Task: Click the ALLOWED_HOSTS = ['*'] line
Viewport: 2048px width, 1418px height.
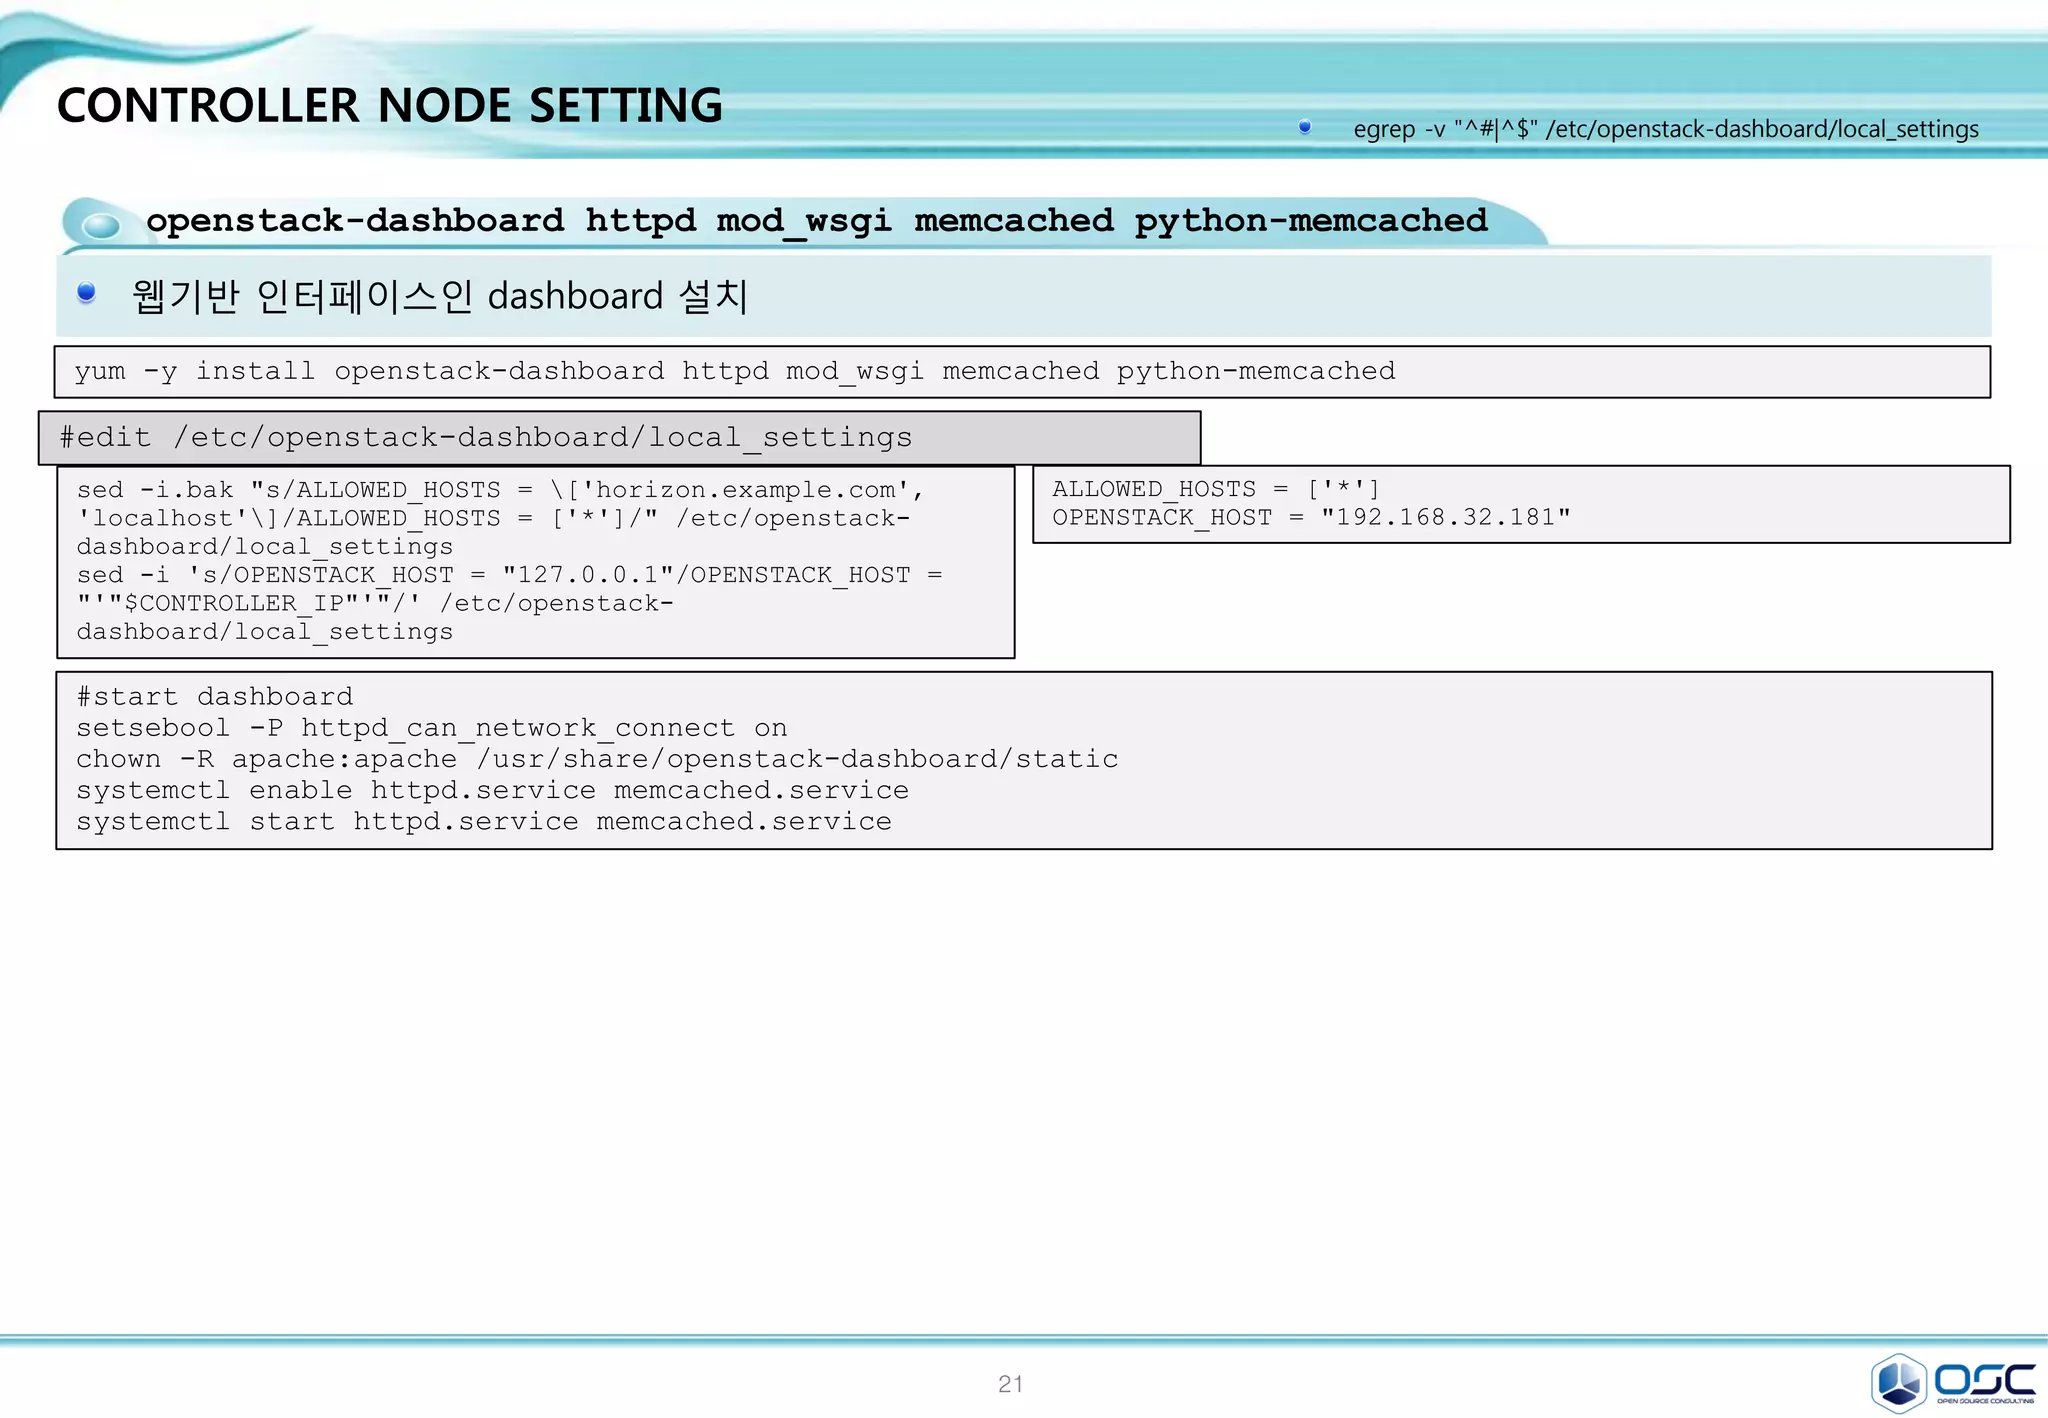Action: 1215,489
